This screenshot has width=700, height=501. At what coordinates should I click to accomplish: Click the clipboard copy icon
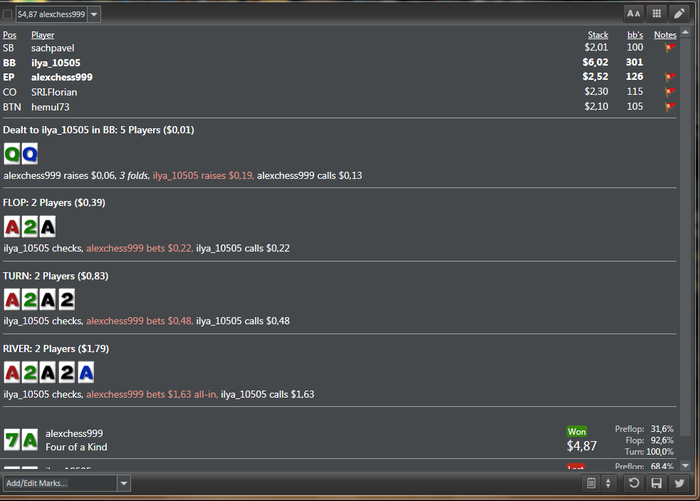[x=591, y=483]
